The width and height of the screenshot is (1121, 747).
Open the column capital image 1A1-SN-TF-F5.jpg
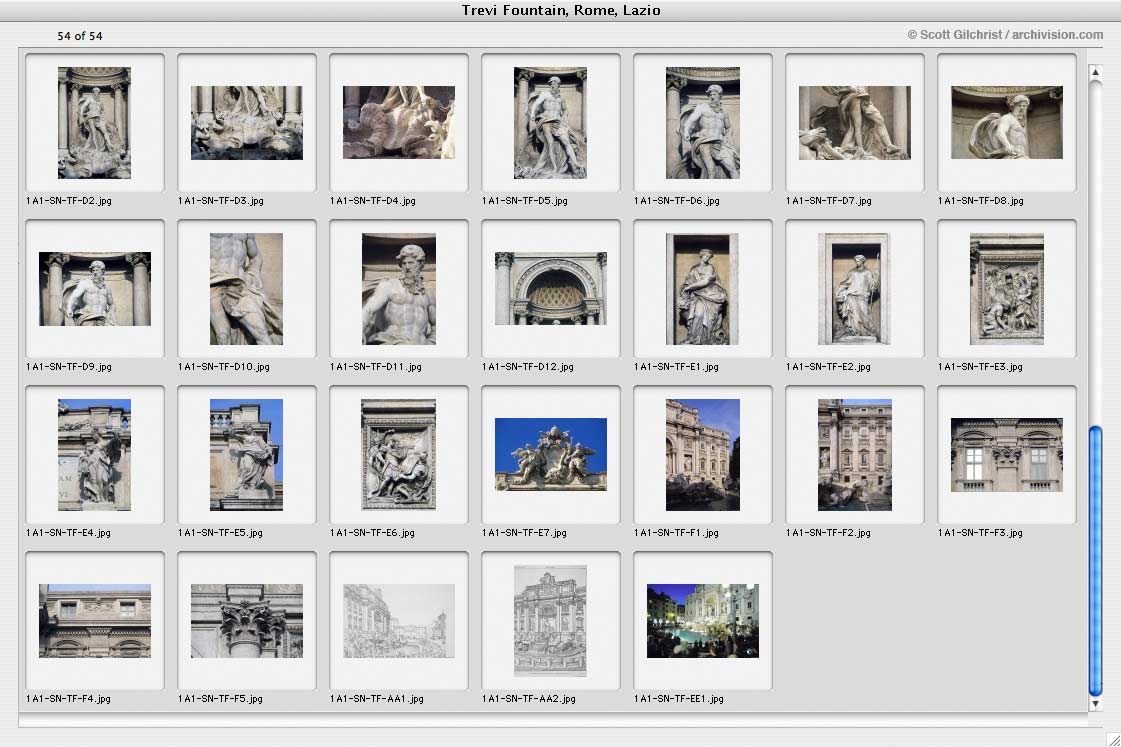pos(247,620)
